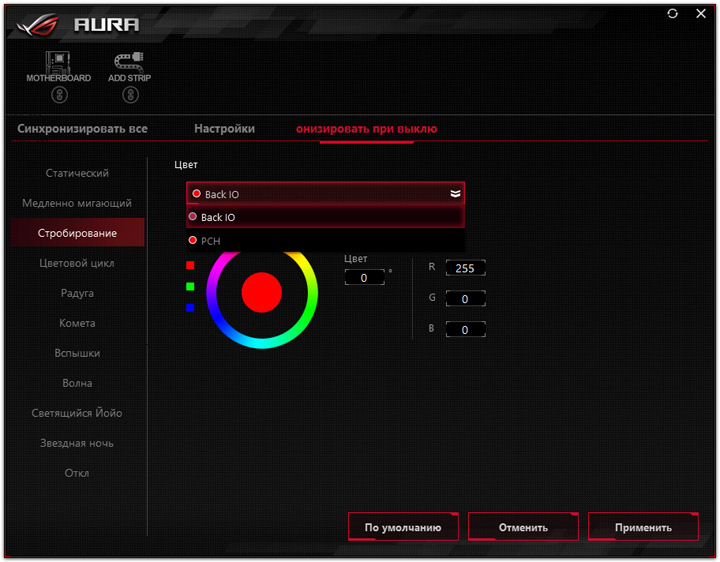Choose the Вспышки effect
Viewport: 720px width, 562px height.
(77, 353)
